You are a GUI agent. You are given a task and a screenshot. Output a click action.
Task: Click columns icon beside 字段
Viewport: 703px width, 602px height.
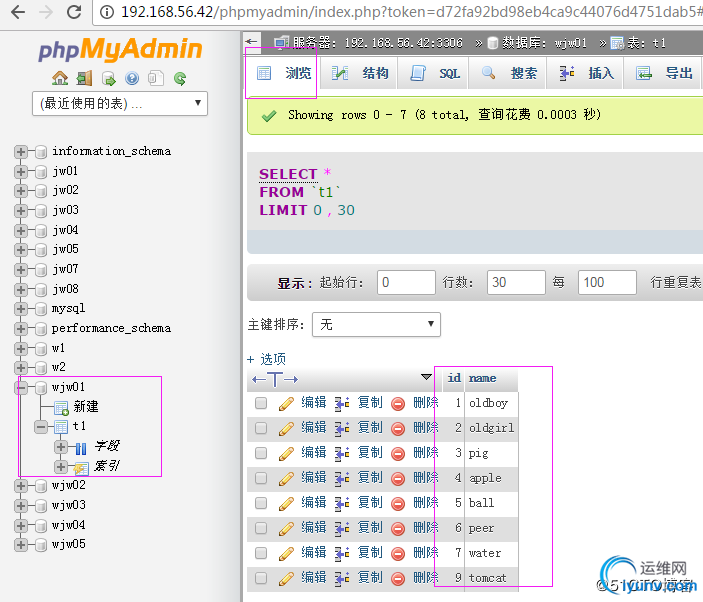coord(81,448)
